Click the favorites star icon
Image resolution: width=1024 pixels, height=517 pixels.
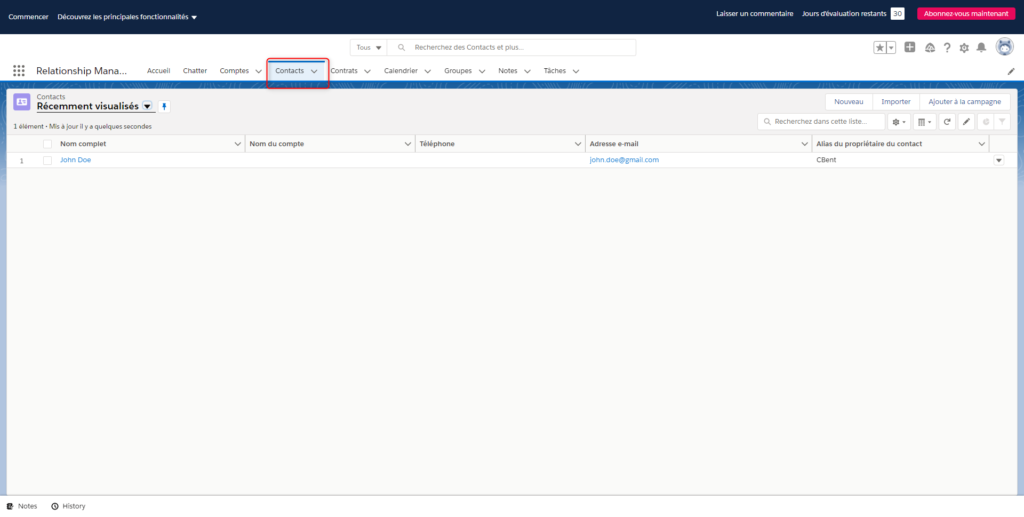(880, 48)
